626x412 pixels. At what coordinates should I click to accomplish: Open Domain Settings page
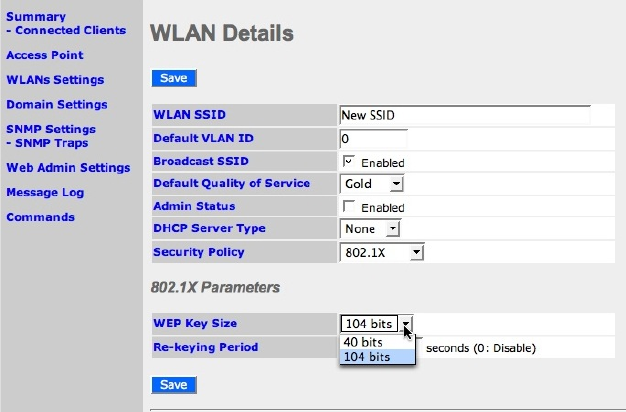[56, 104]
